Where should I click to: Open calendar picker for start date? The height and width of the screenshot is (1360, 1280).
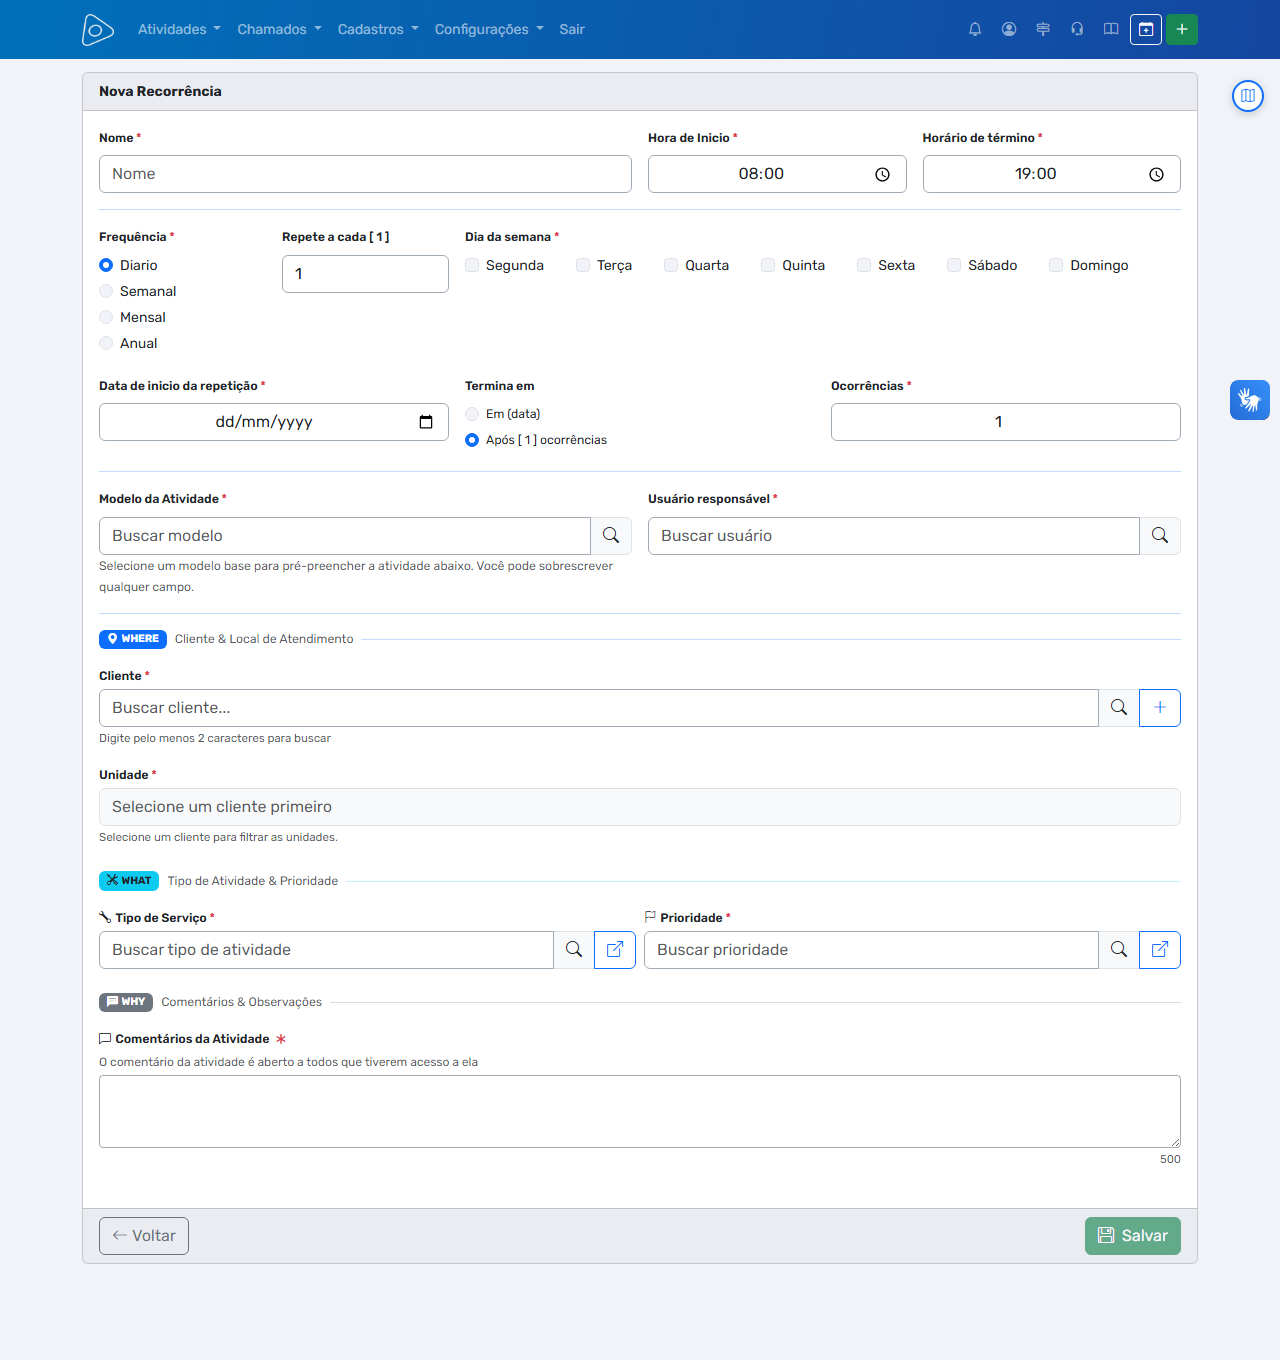tap(426, 422)
